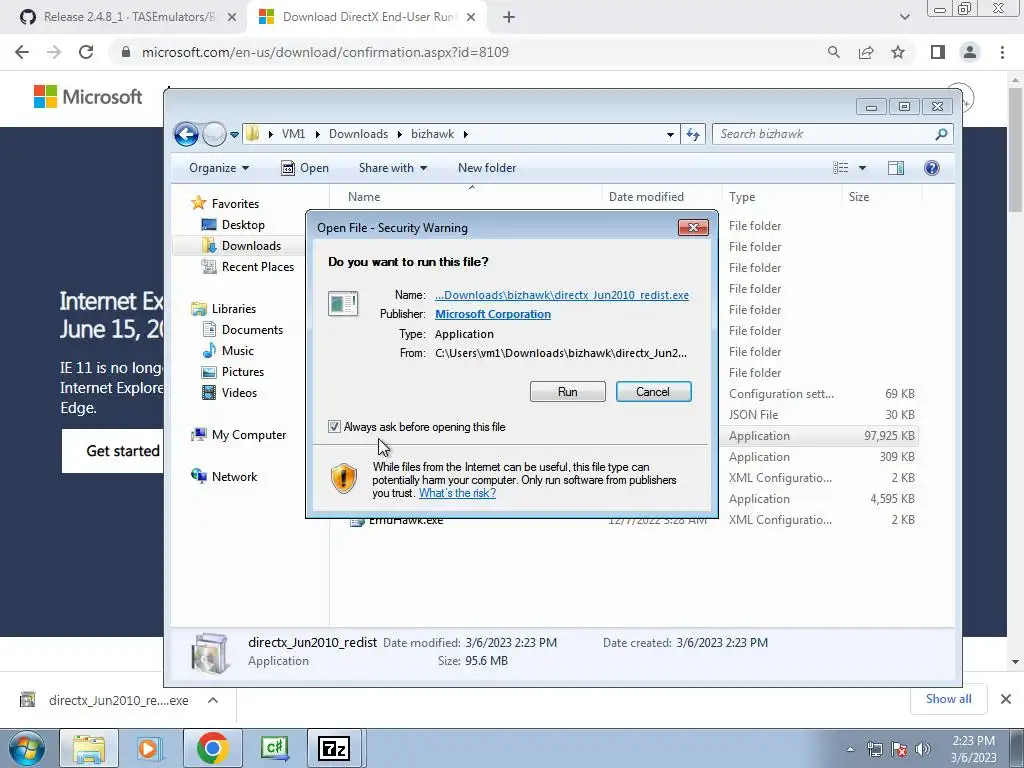Screen dimensions: 1024x768
Task: Open the tab search chevron in Chrome
Action: [x=904, y=17]
